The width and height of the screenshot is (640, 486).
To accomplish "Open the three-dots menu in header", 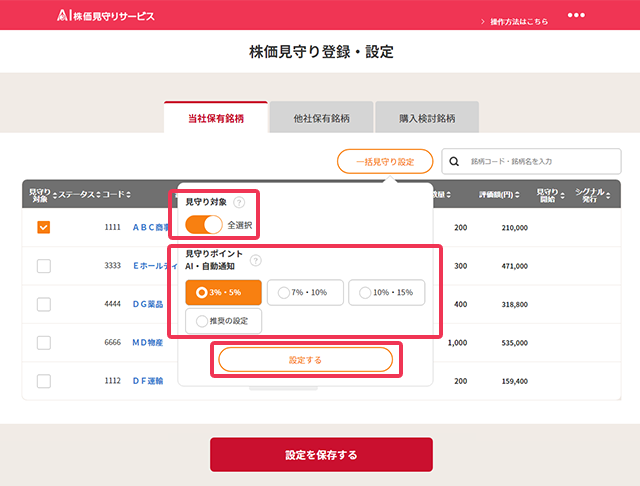I will pyautogui.click(x=578, y=16).
